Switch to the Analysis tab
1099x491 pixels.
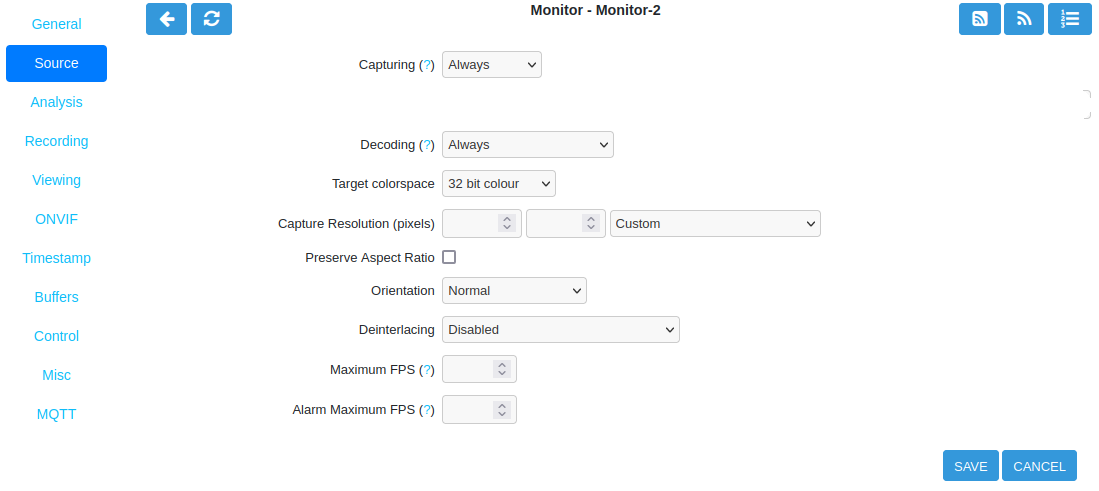click(x=57, y=102)
